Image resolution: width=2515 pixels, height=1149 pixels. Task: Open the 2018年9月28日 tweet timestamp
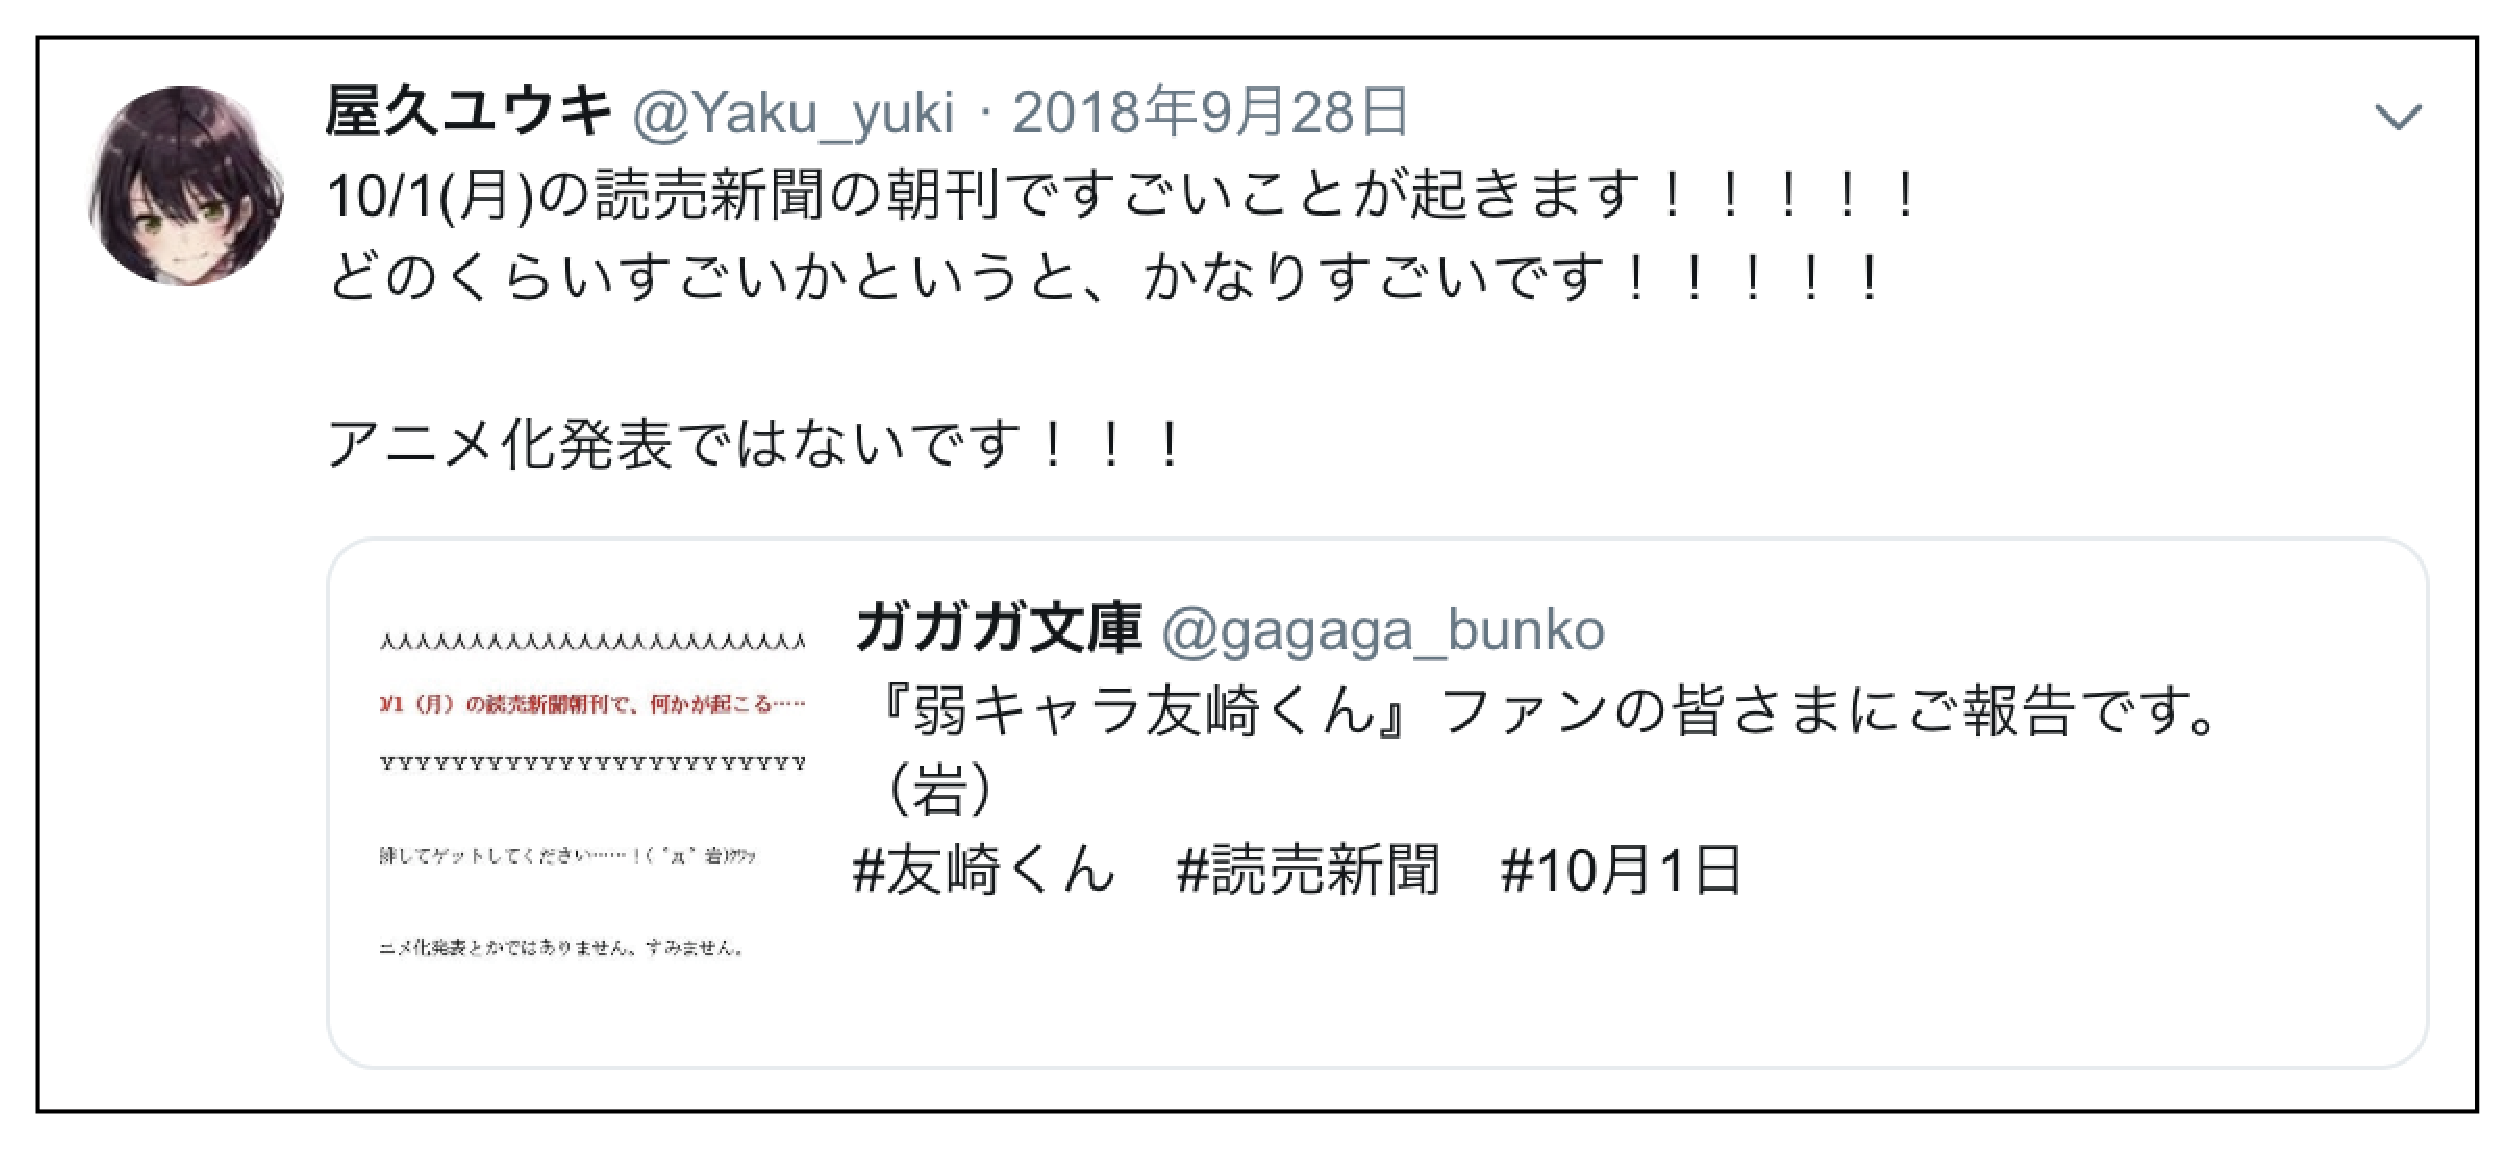1211,111
